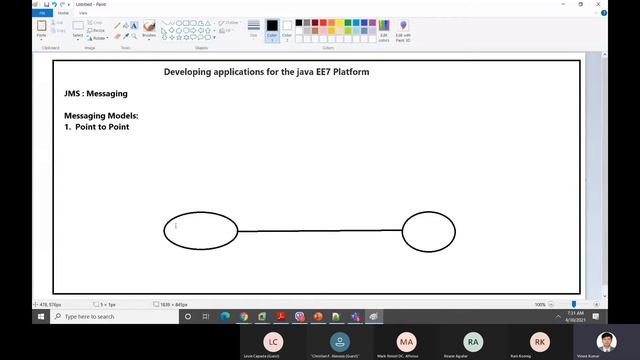Click the RK participant avatar
This screenshot has width=640, height=360.
tap(540, 342)
